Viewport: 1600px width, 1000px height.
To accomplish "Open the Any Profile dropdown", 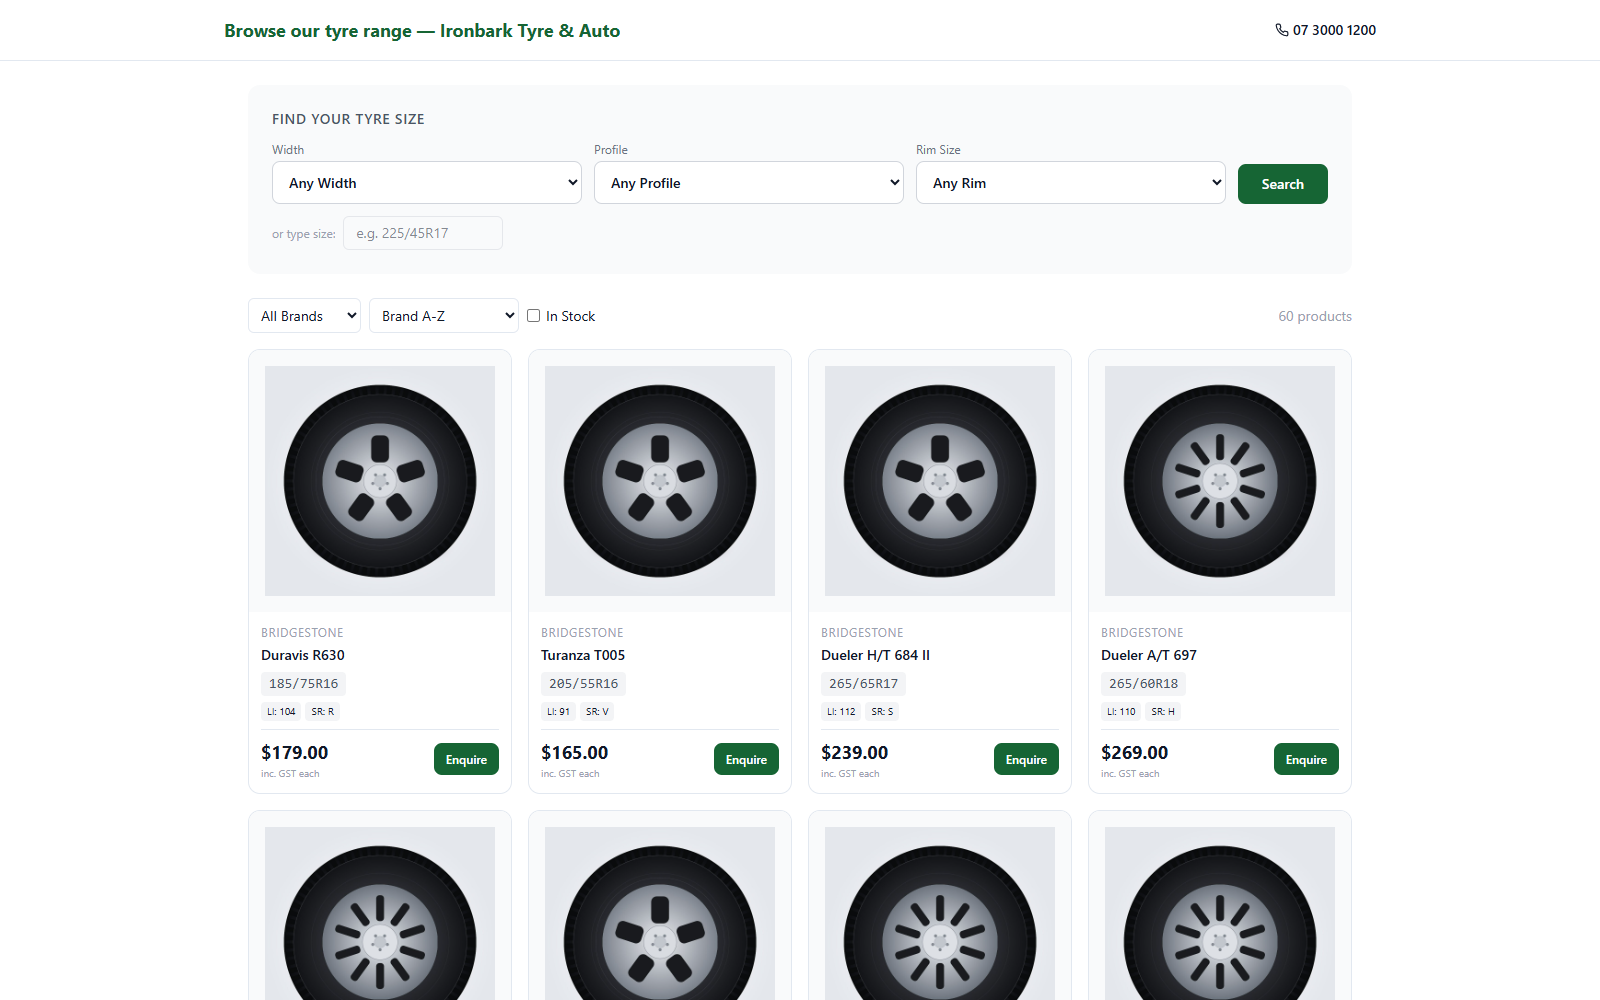I will point(749,183).
